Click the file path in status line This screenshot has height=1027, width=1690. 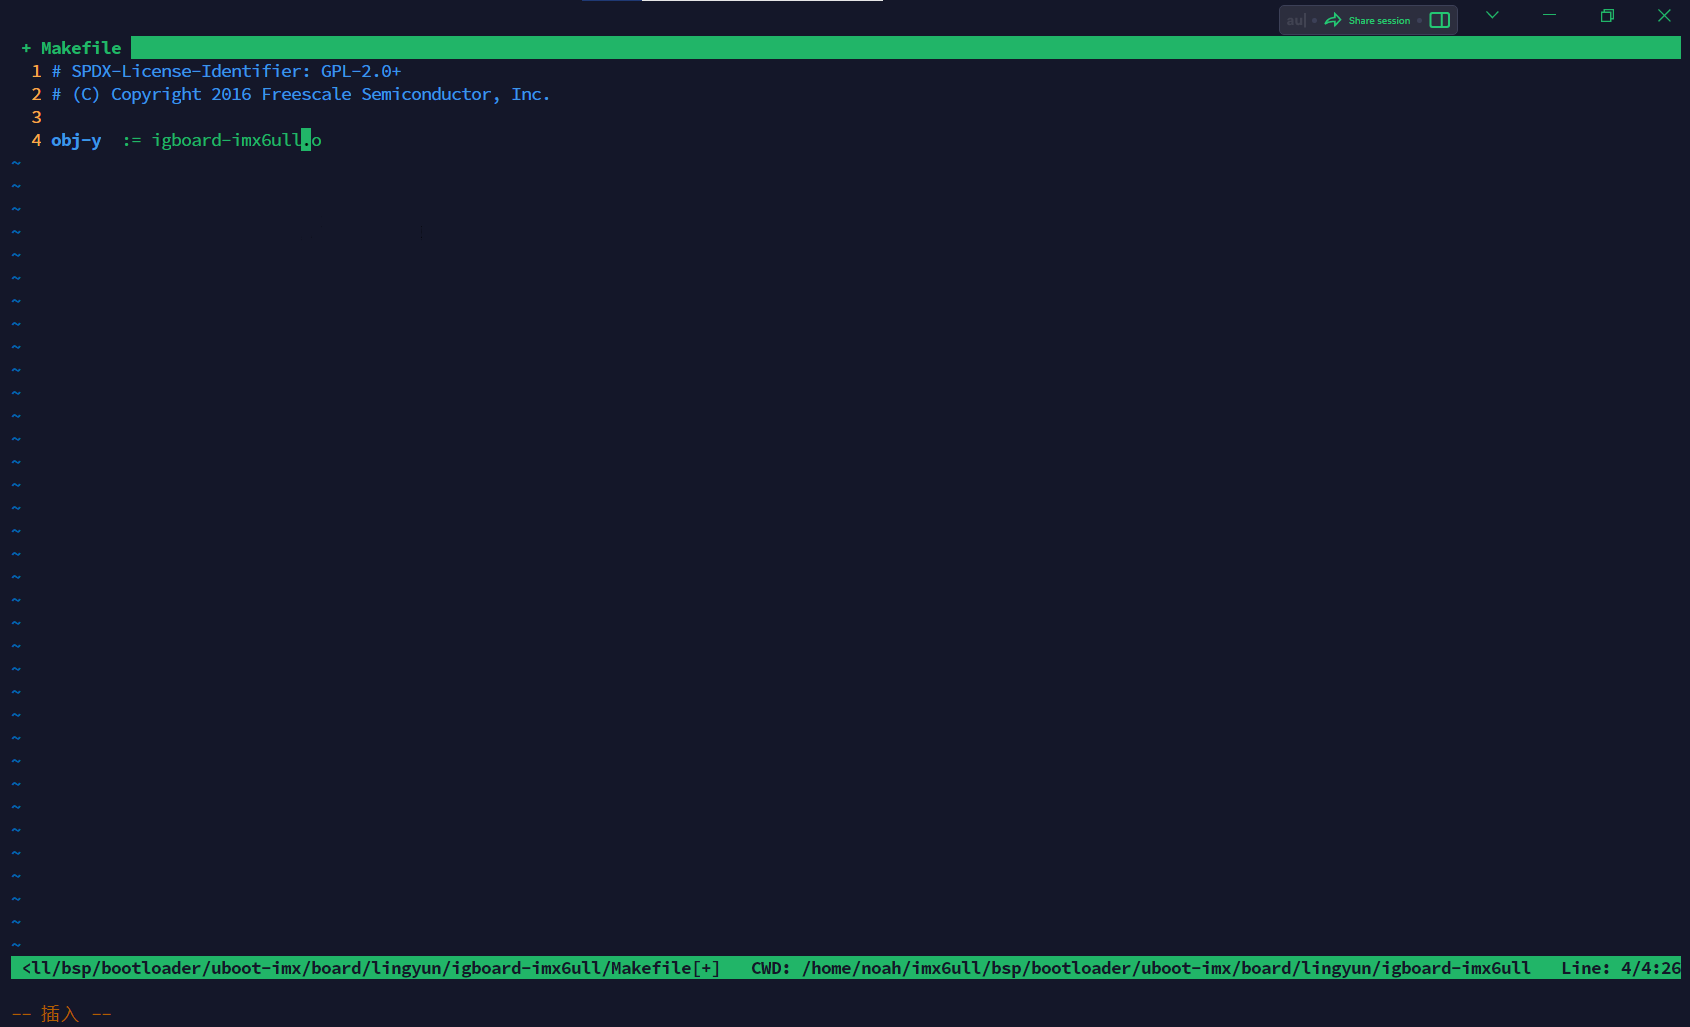tap(370, 968)
